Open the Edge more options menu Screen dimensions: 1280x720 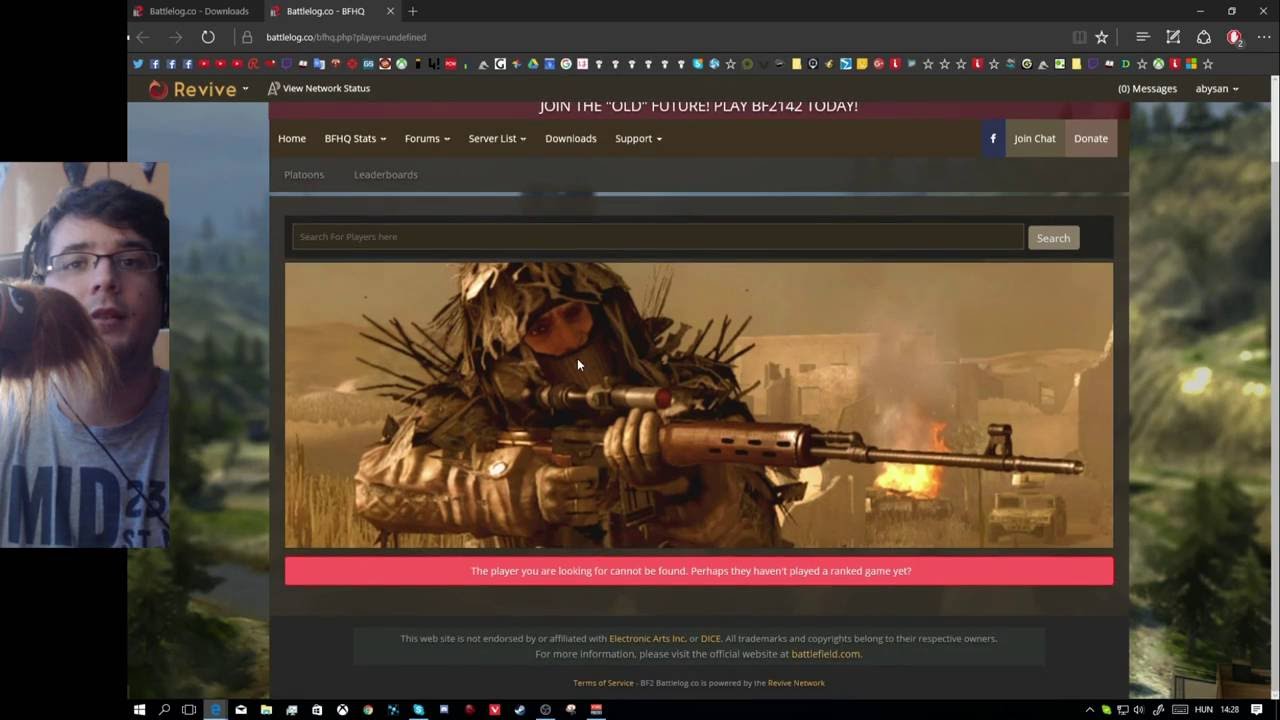tap(1264, 37)
